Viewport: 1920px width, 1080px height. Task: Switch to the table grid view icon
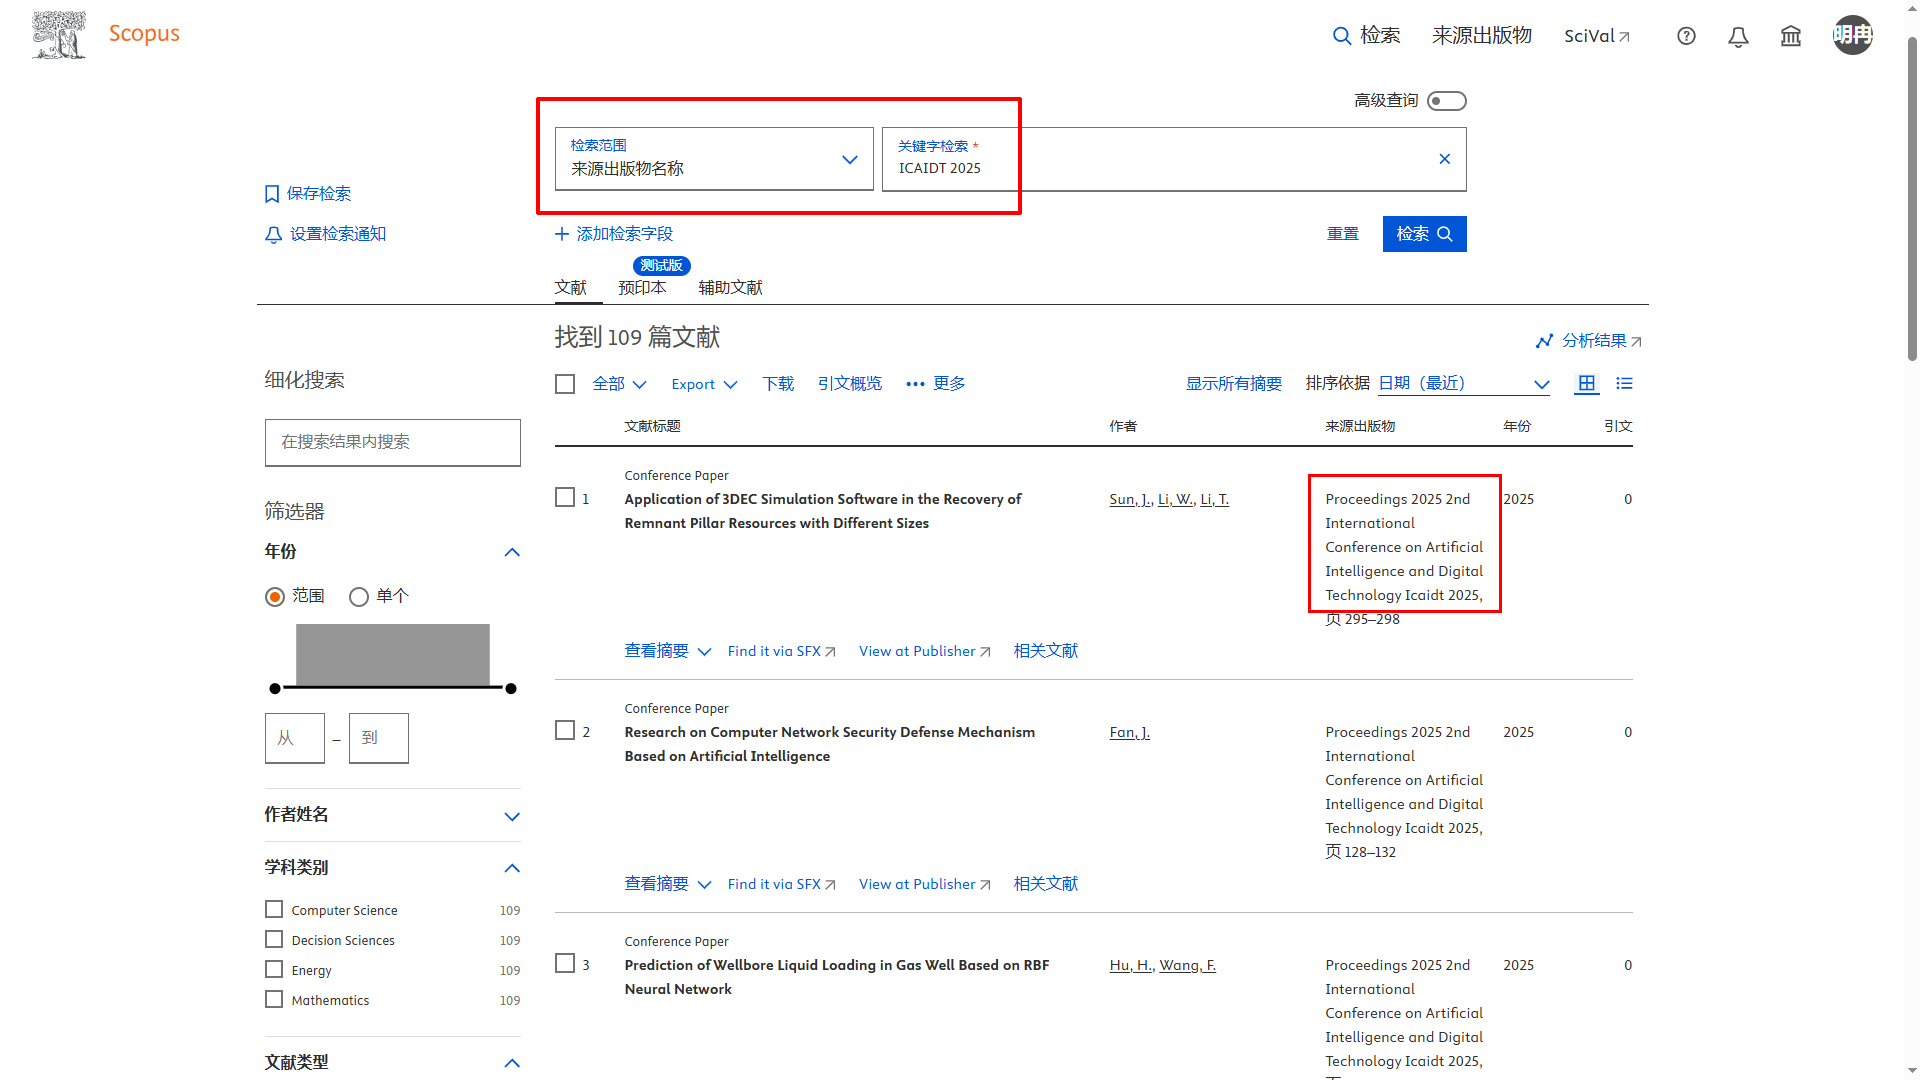(x=1586, y=383)
